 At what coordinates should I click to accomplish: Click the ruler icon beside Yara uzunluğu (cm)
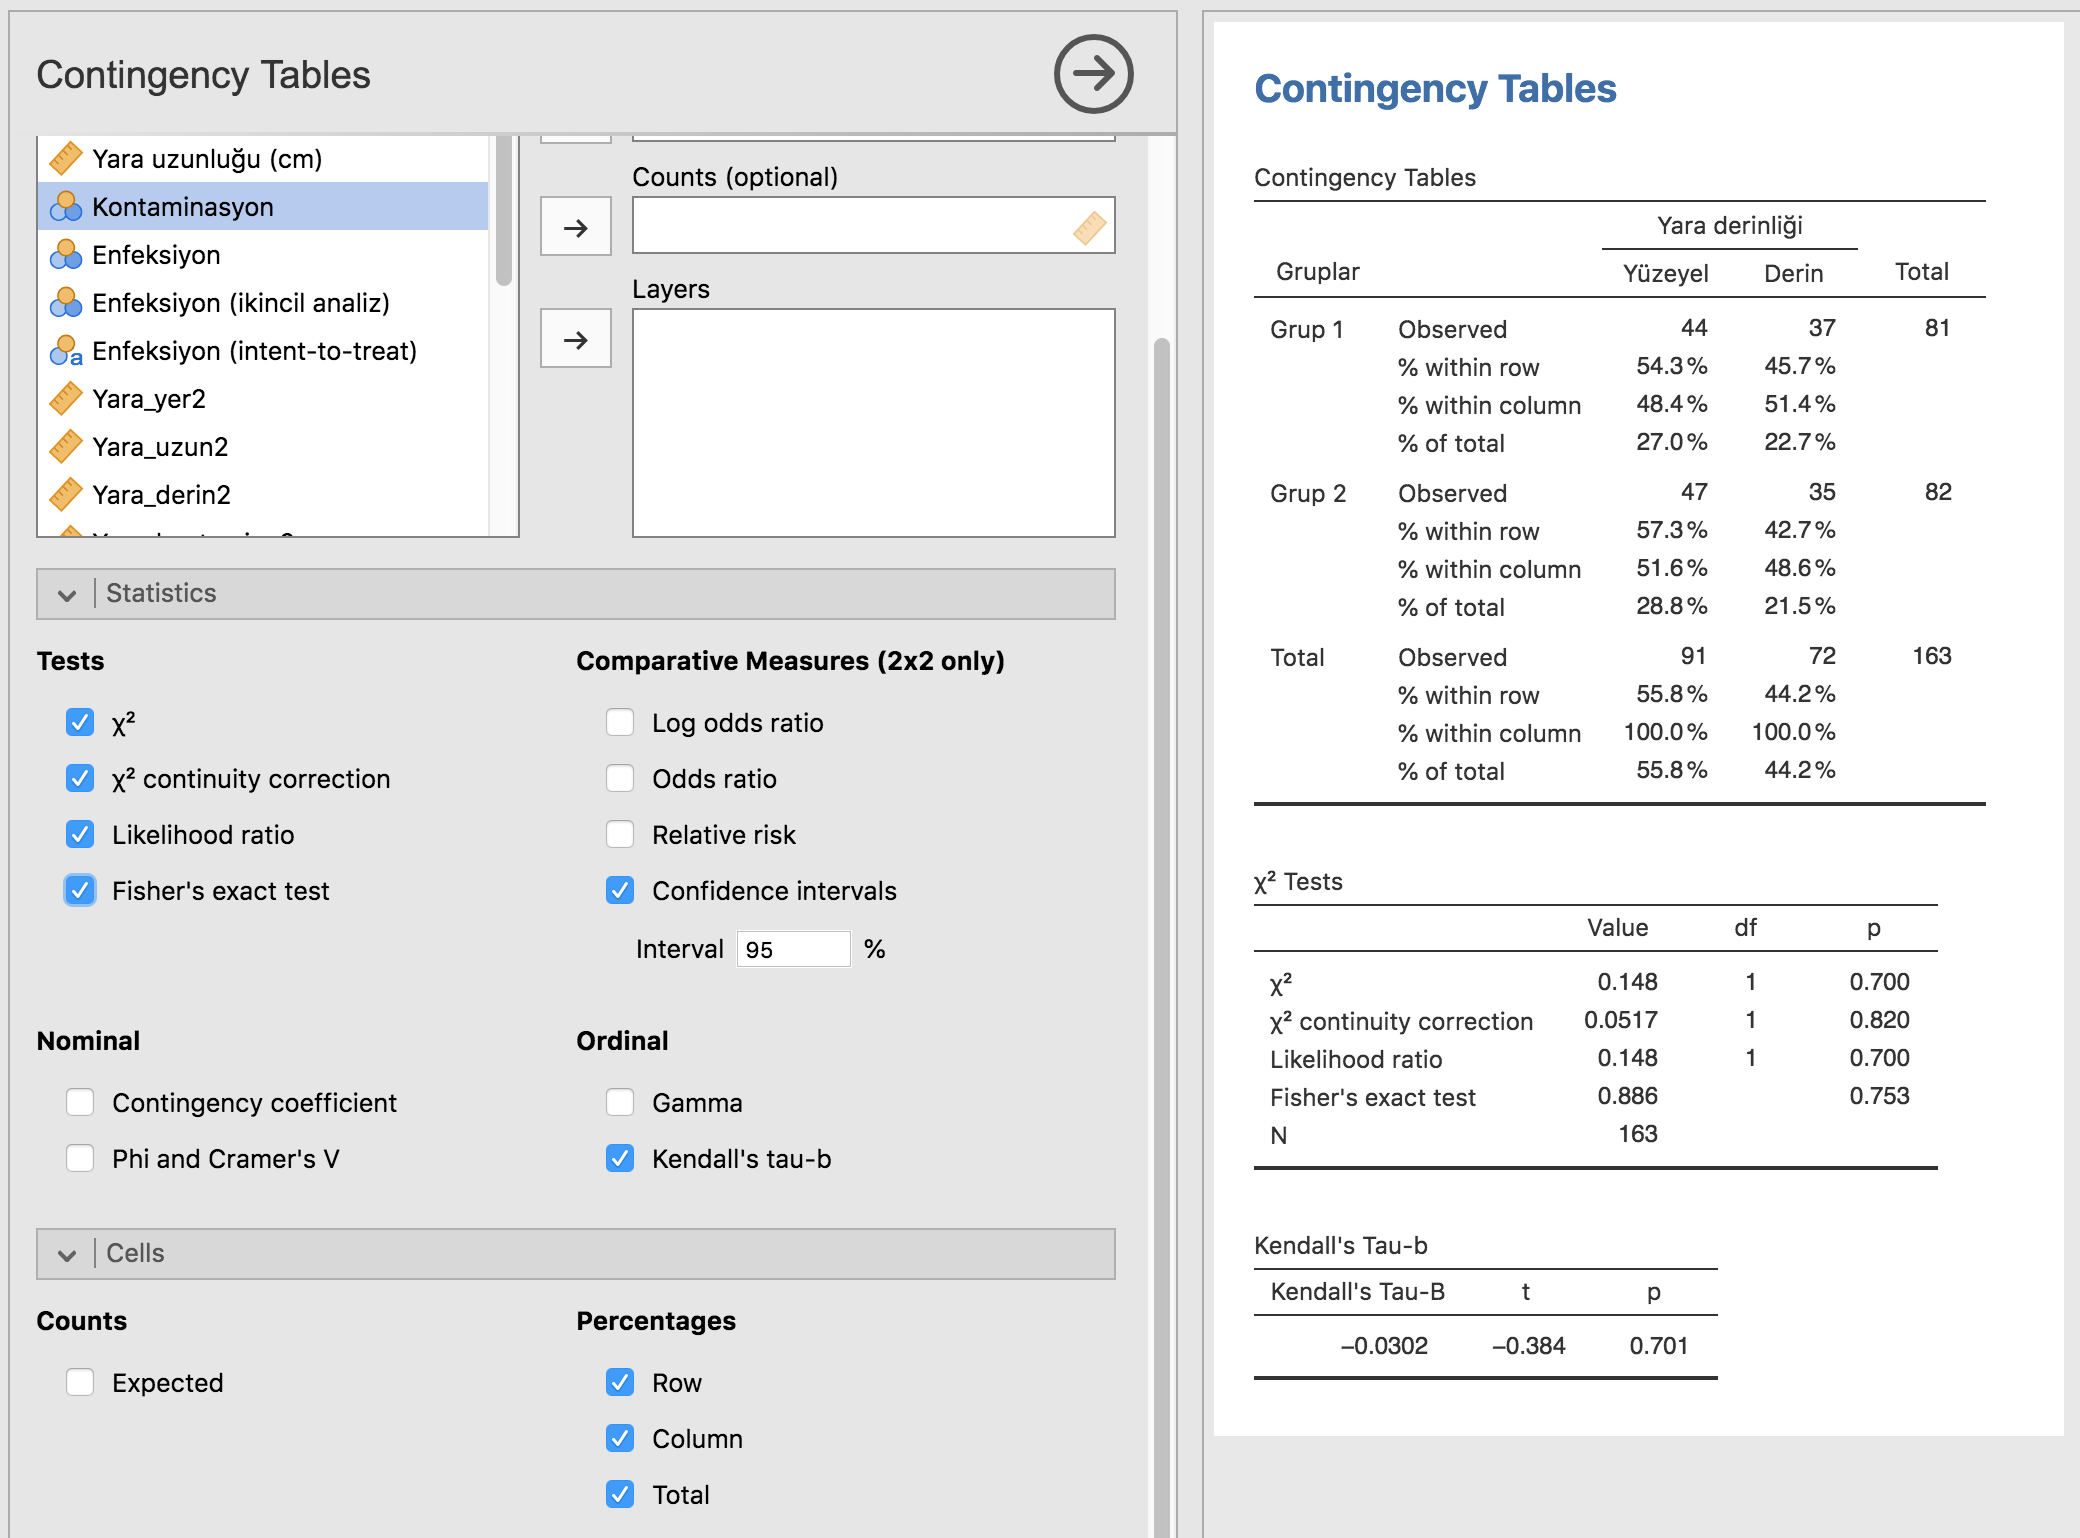coord(66,159)
